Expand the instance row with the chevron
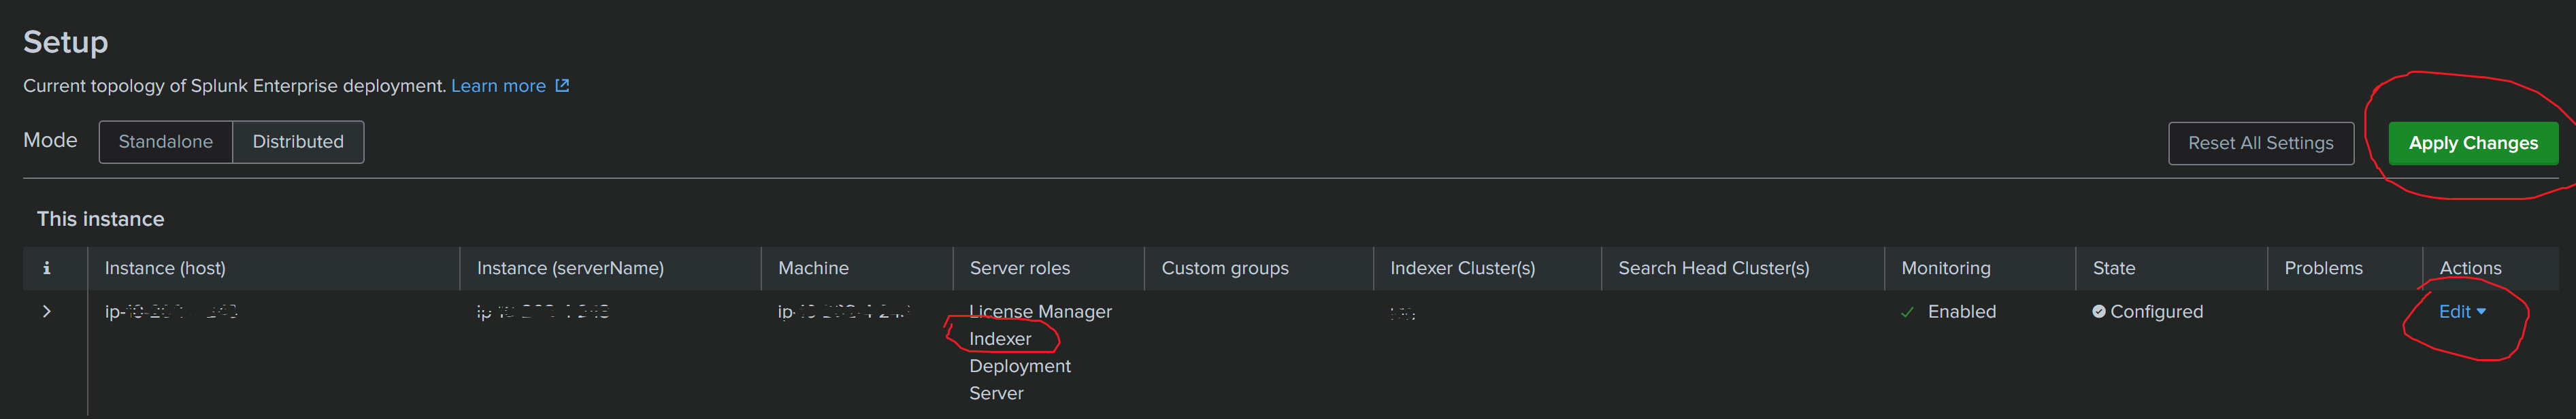The height and width of the screenshot is (419, 2576). (x=47, y=311)
